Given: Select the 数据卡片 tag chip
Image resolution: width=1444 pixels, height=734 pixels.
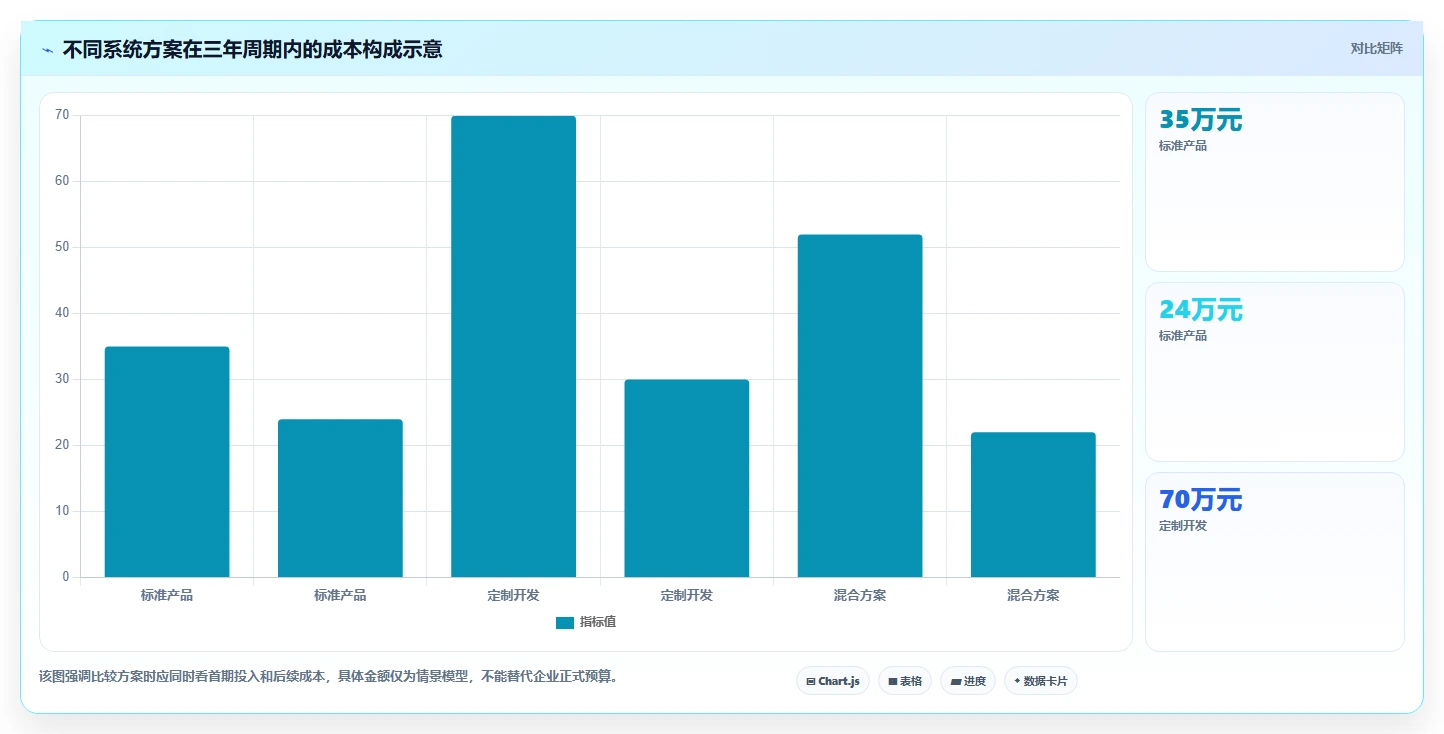Looking at the screenshot, I should pos(1041,681).
